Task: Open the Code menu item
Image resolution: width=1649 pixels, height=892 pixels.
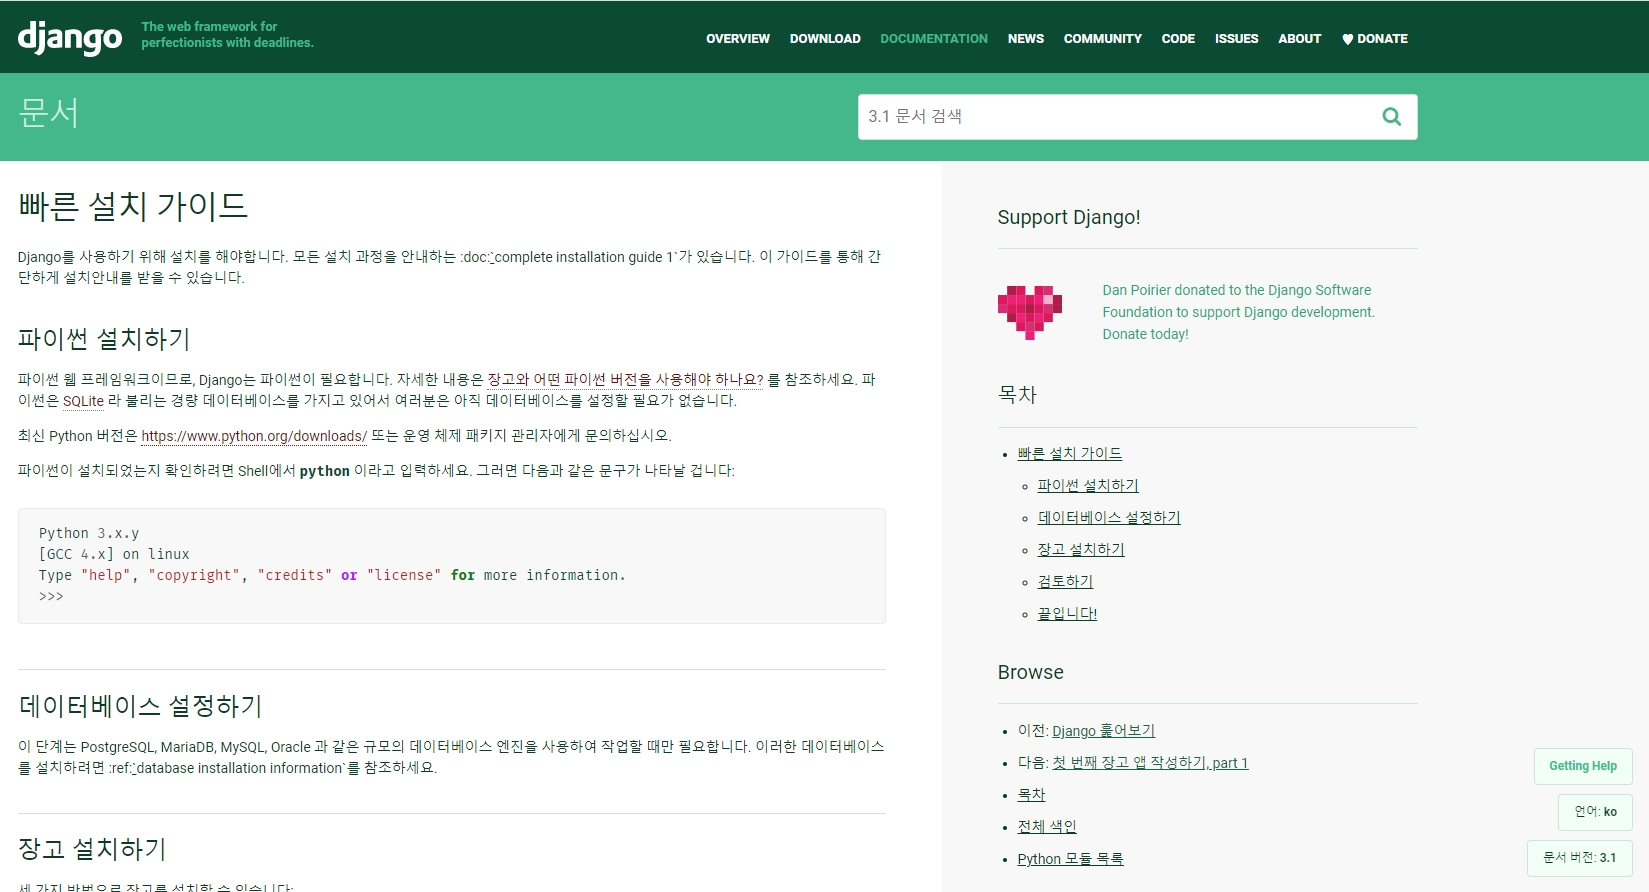Action: [x=1178, y=39]
